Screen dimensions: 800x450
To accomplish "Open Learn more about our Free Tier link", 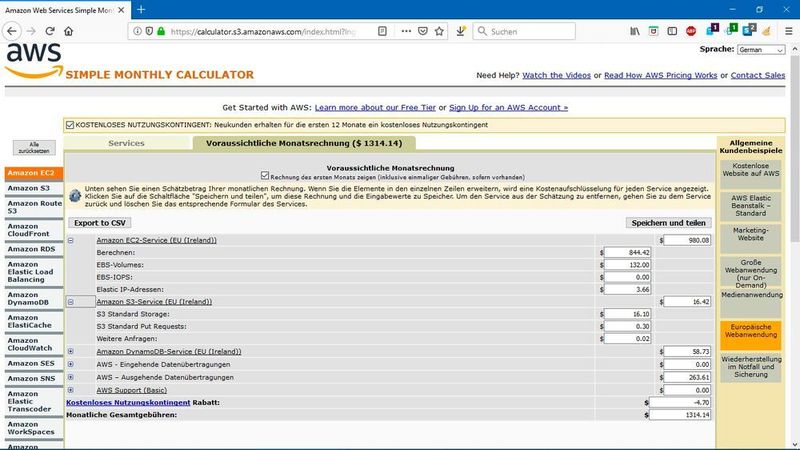I will click(x=375, y=108).
